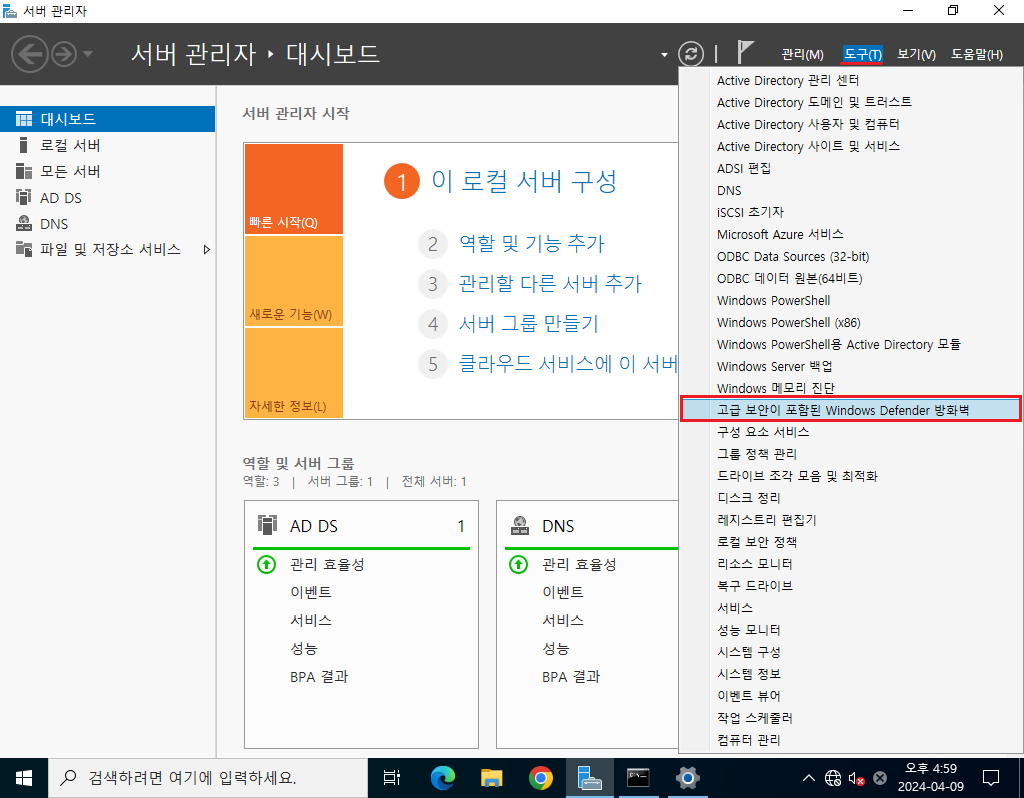The height and width of the screenshot is (798, 1024).
Task: Click the 서버 그룹 만들기 link
Action: tap(528, 323)
